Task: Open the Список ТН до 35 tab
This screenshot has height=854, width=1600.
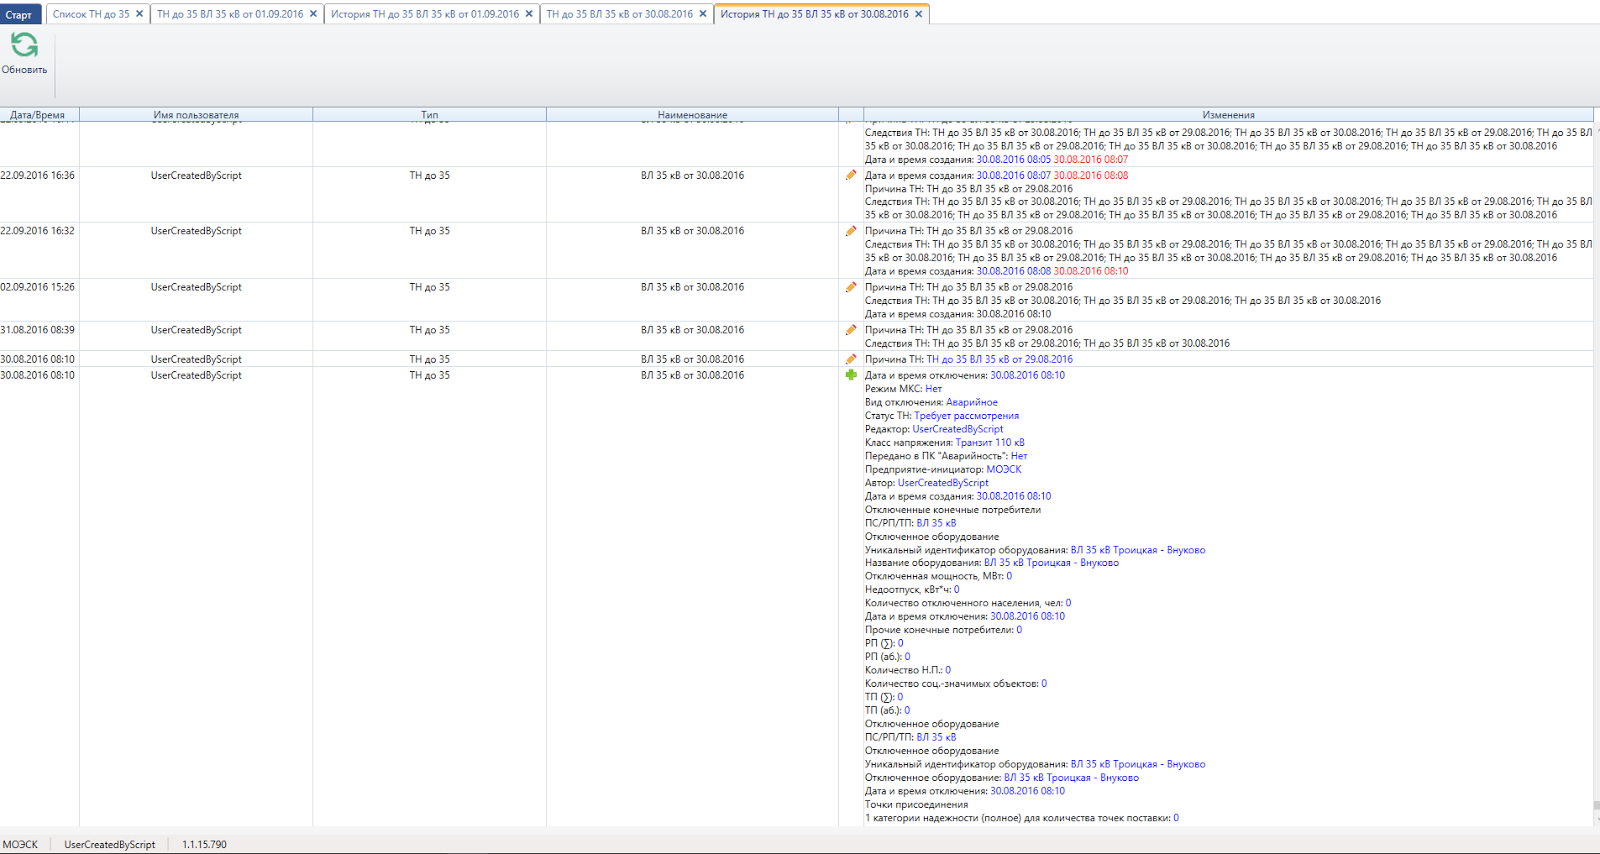Action: coord(91,14)
